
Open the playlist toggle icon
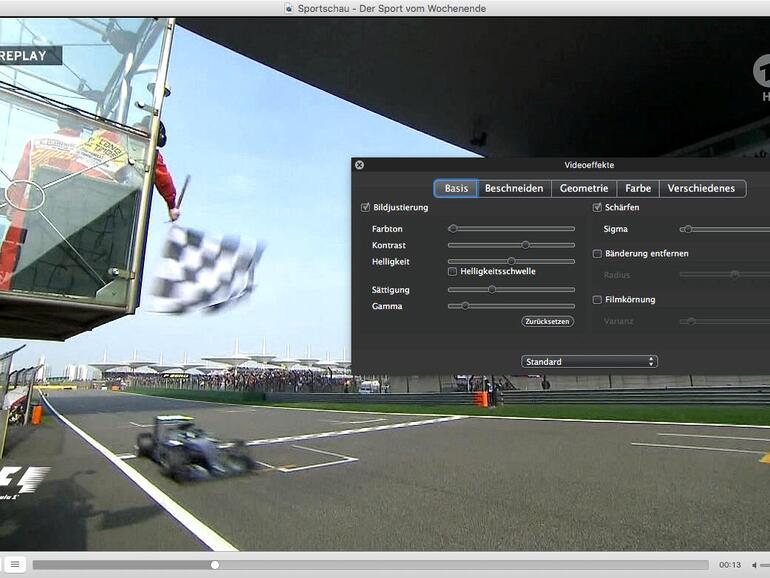[x=15, y=565]
